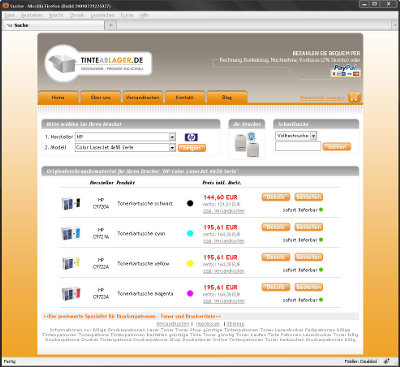
Task: Open the Kontakt navigation tab
Action: 184,97
